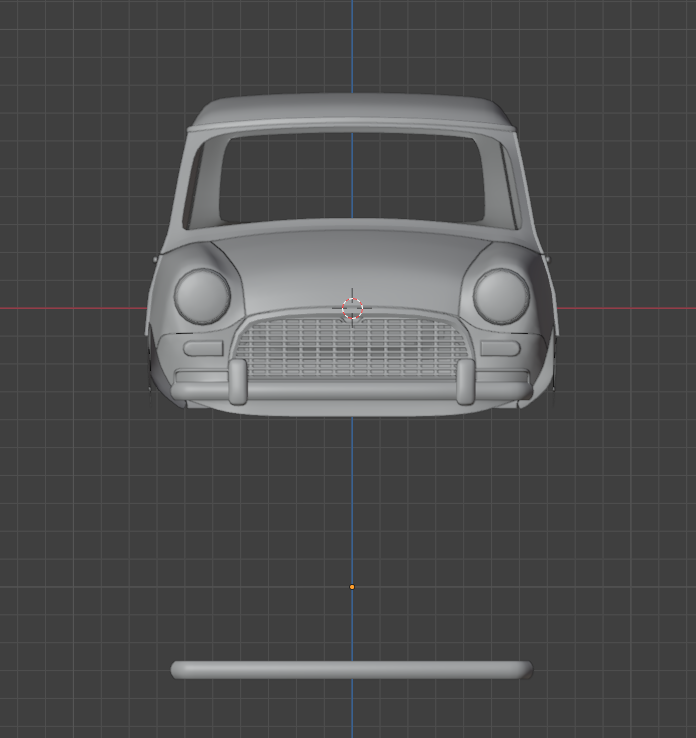Click the blue Z axis line above the car
This screenshot has width=696, height=738.
pos(352,45)
